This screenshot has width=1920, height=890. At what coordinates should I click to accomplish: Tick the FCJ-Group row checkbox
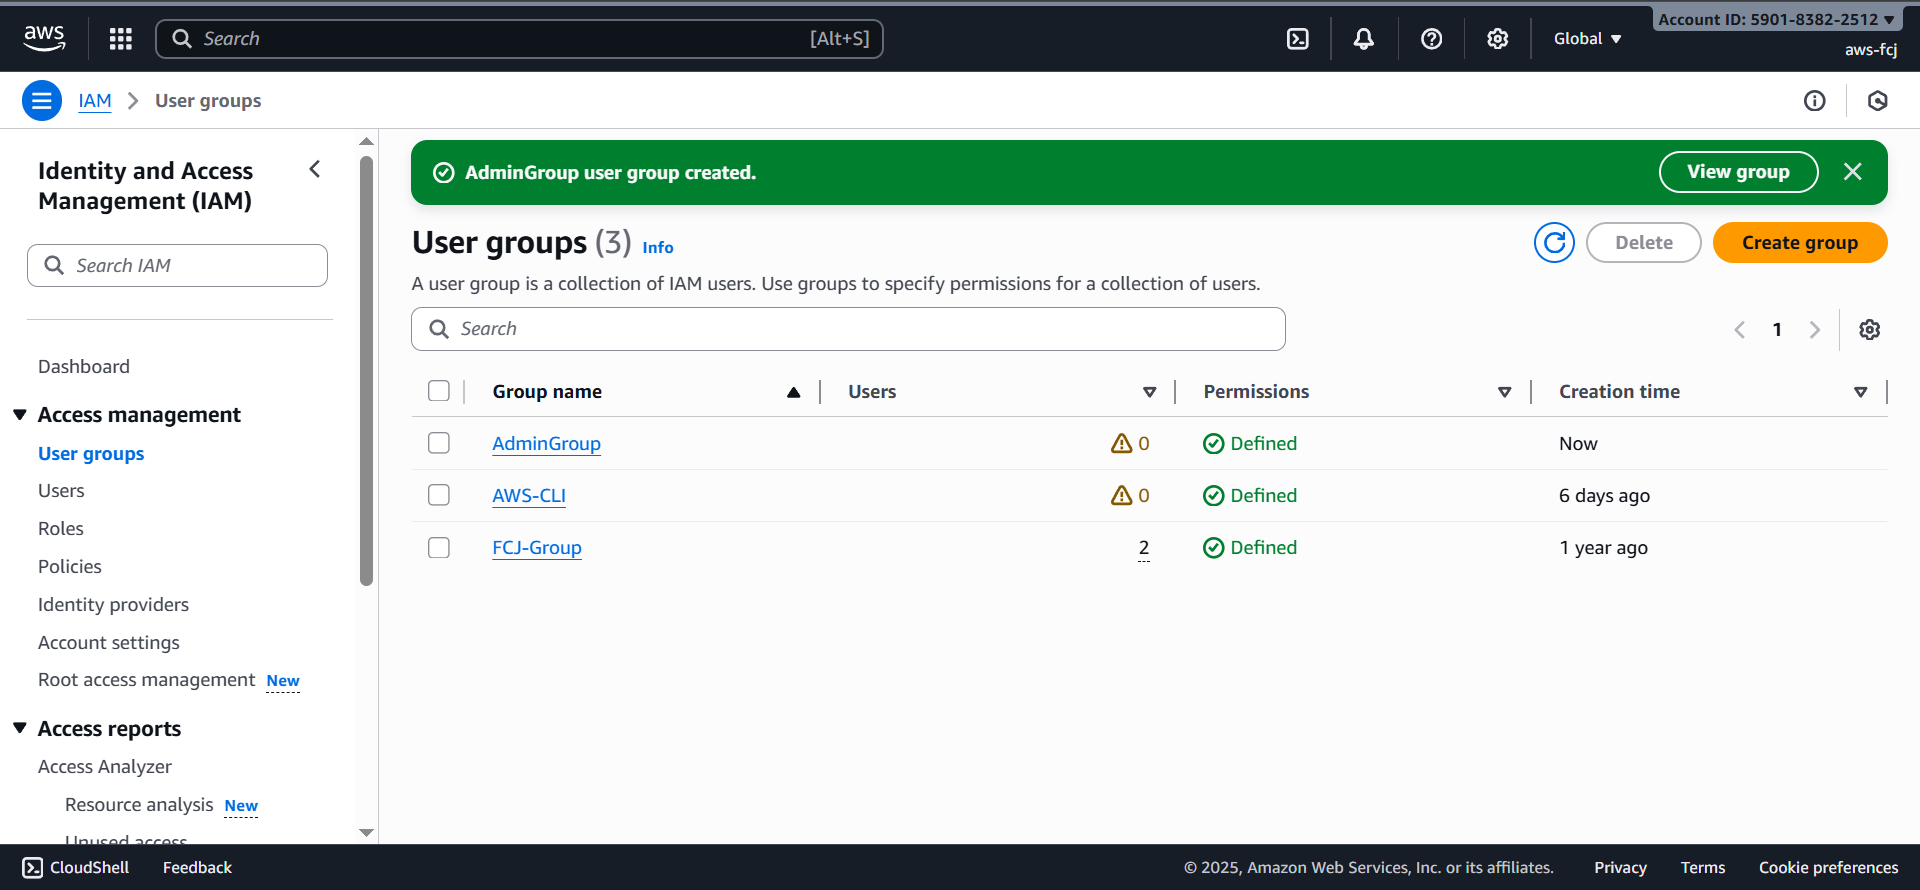pos(438,547)
